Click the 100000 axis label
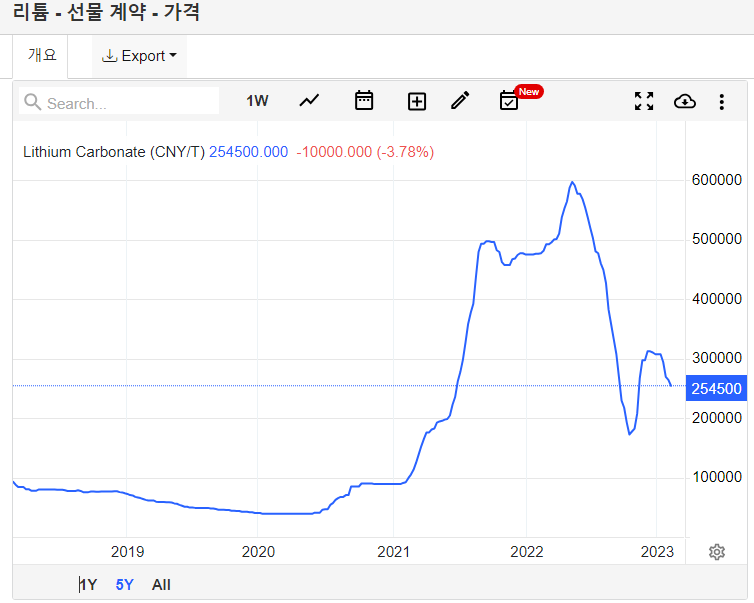The image size is (754, 603). (716, 477)
